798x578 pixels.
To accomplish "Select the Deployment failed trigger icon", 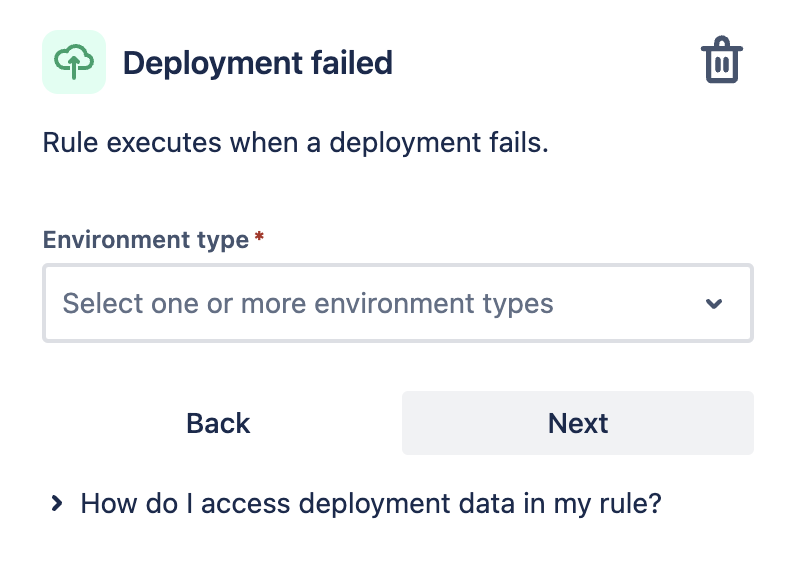I will [x=74, y=62].
